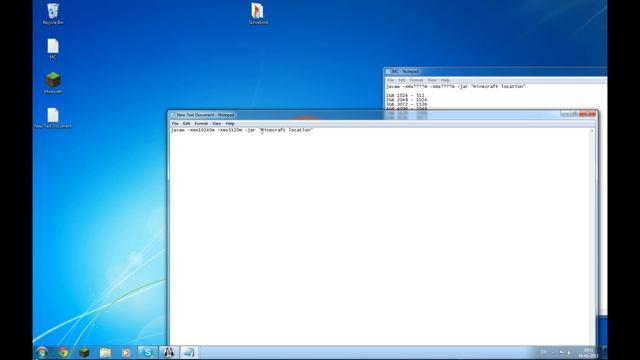Minimize the New Text Document Notepad window
The width and height of the screenshot is (640, 360).
pyautogui.click(x=565, y=114)
